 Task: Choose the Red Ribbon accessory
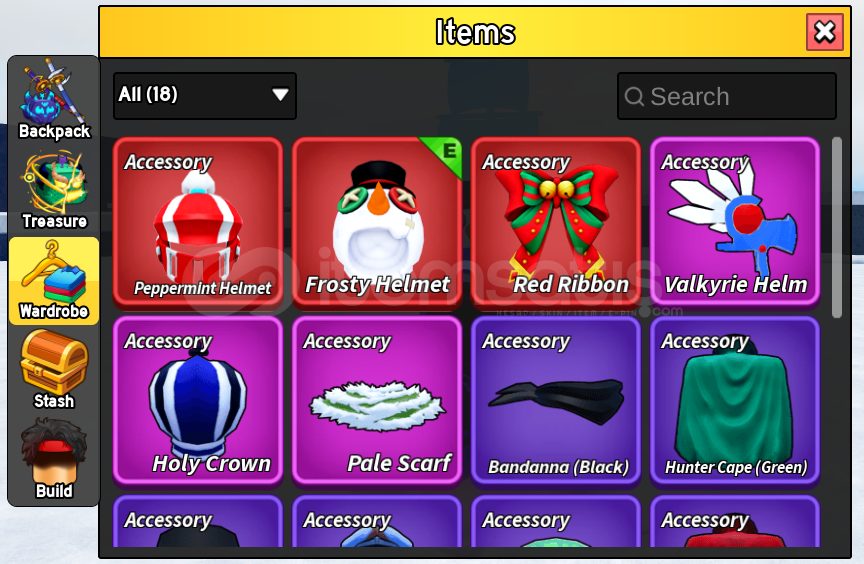[x=556, y=221]
